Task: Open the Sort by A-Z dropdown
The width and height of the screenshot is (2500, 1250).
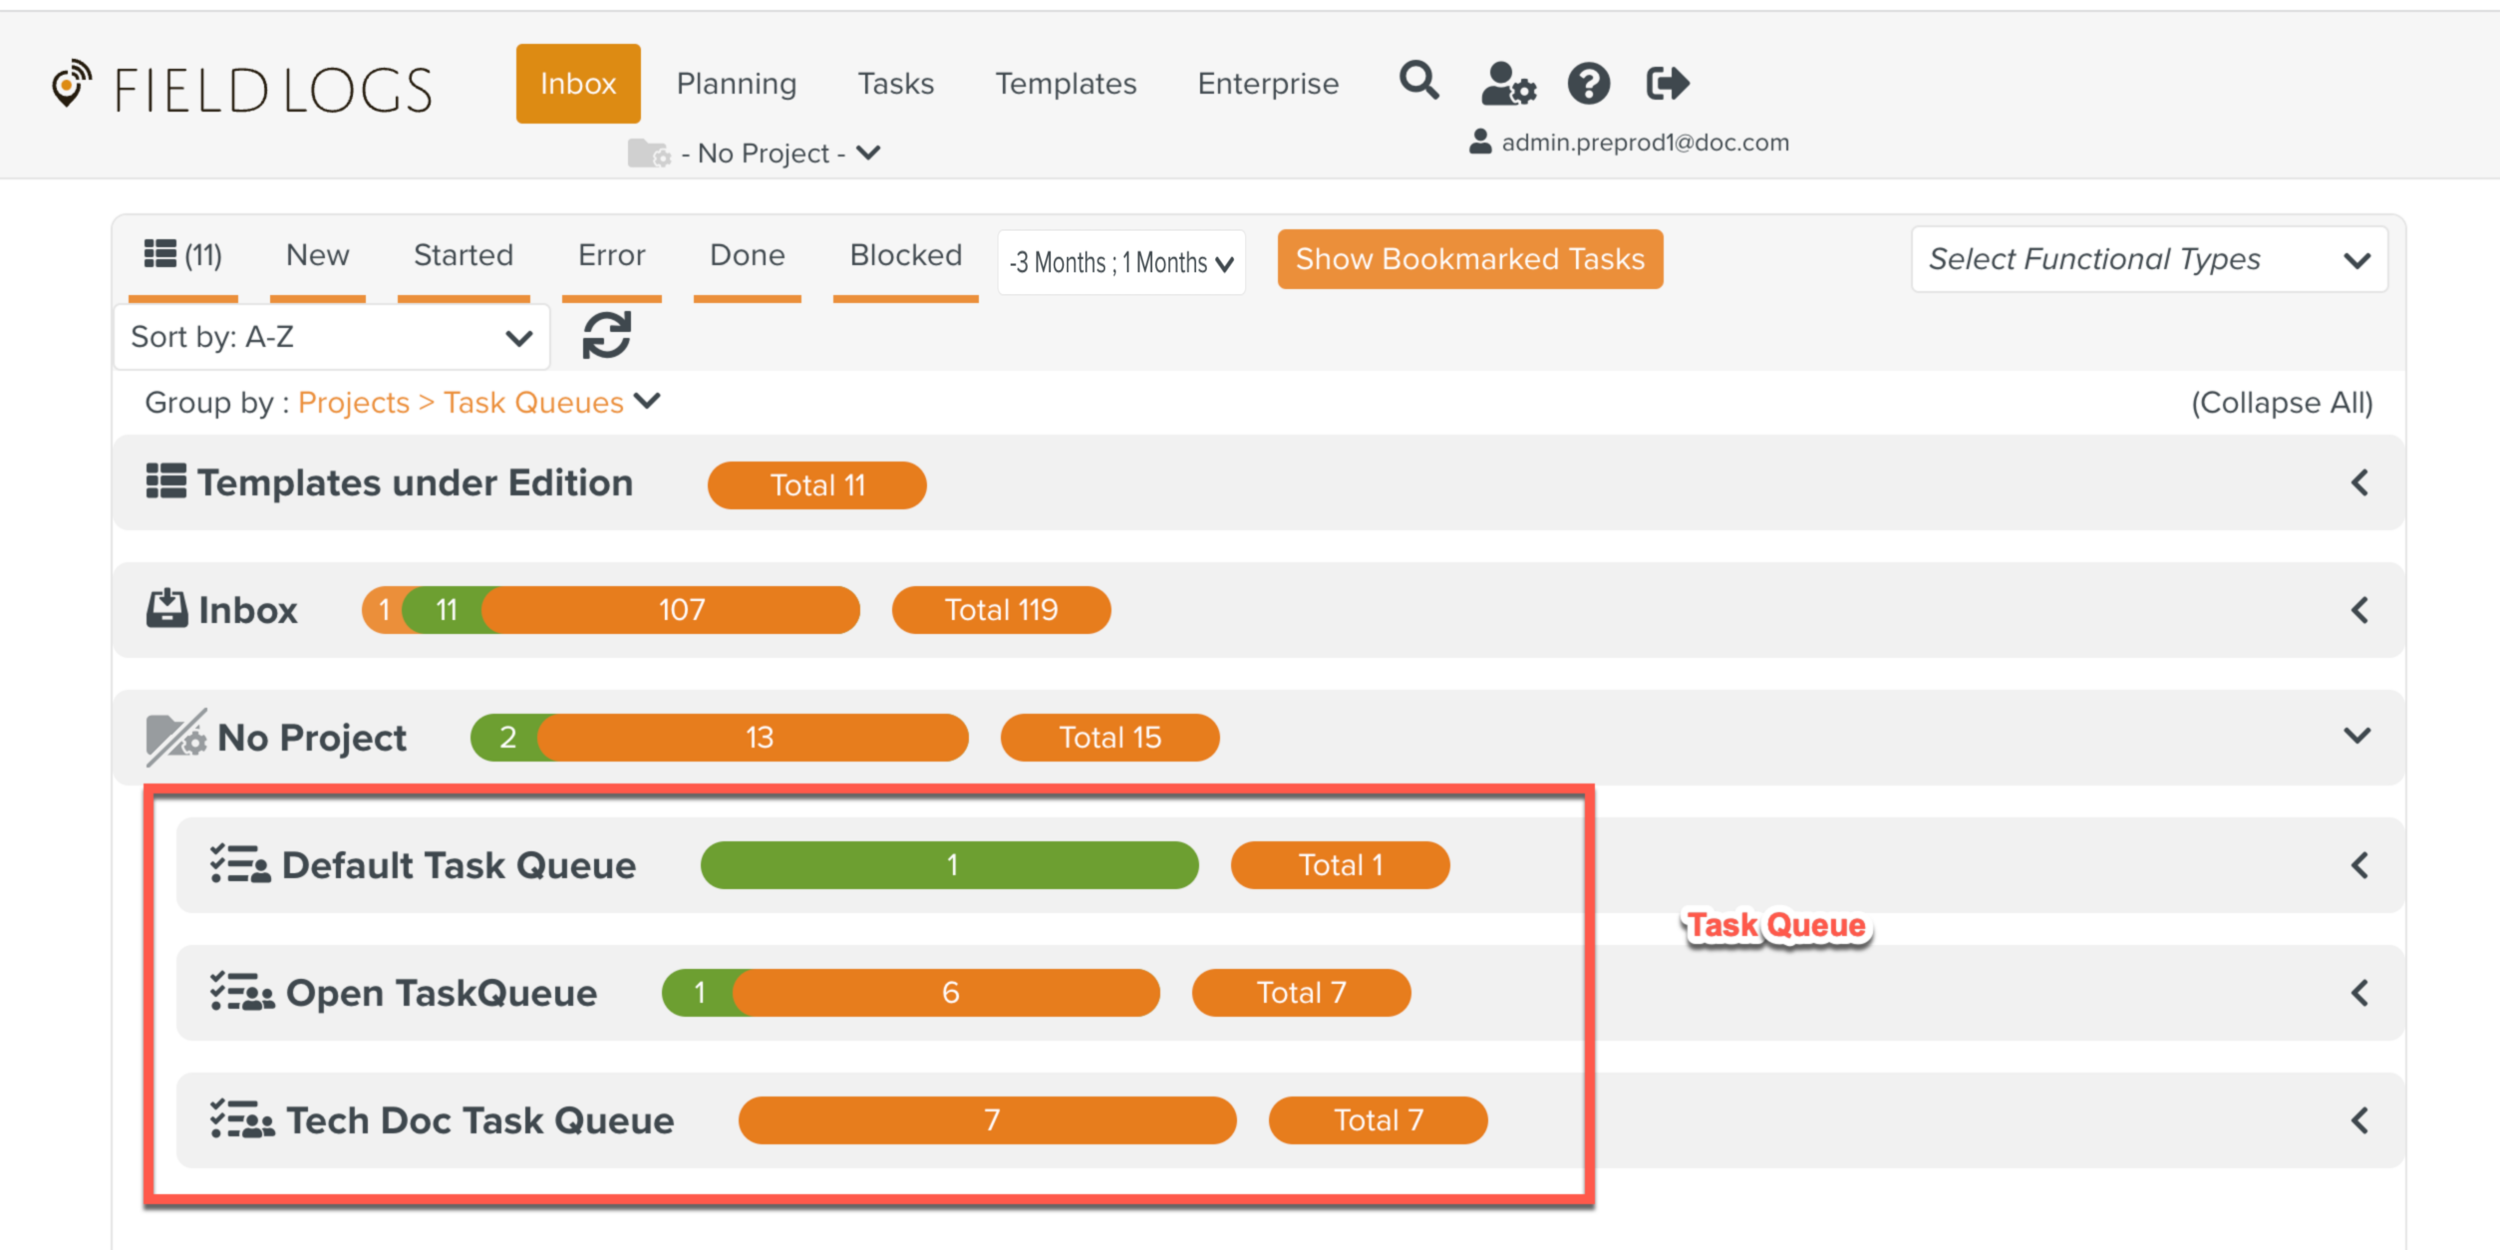Action: (x=331, y=337)
